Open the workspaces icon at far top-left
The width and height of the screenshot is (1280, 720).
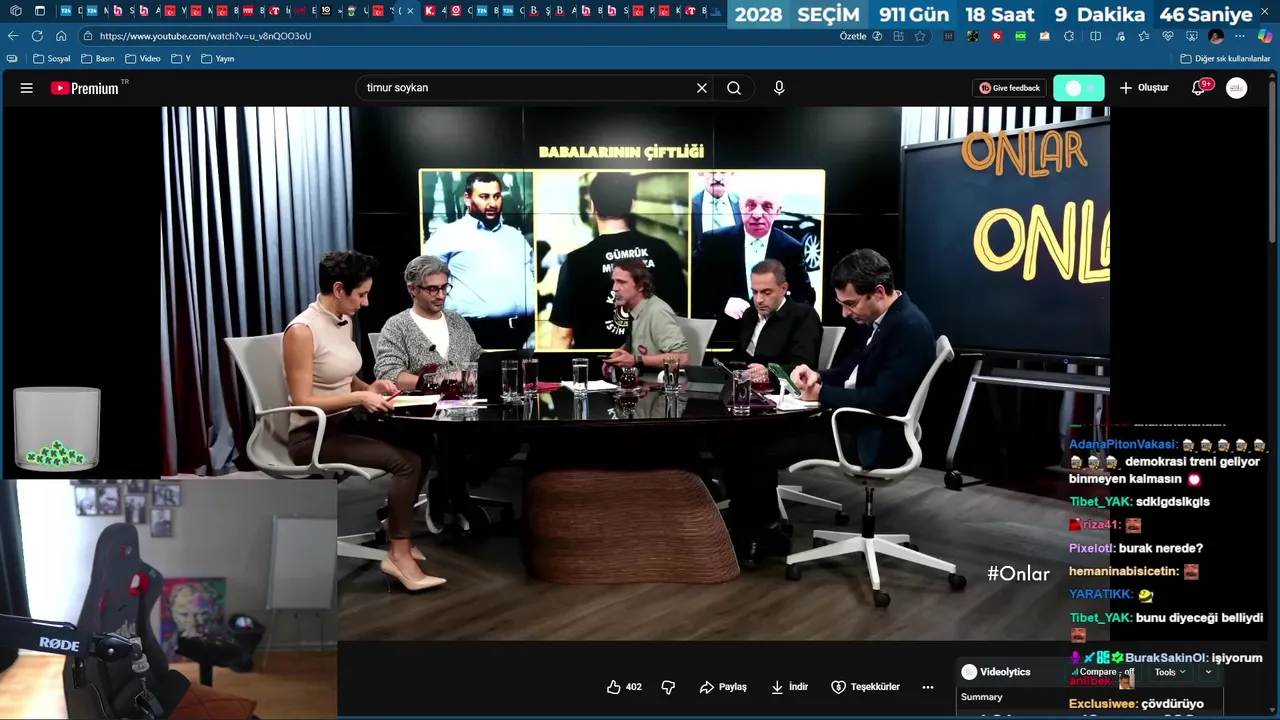tap(15, 11)
